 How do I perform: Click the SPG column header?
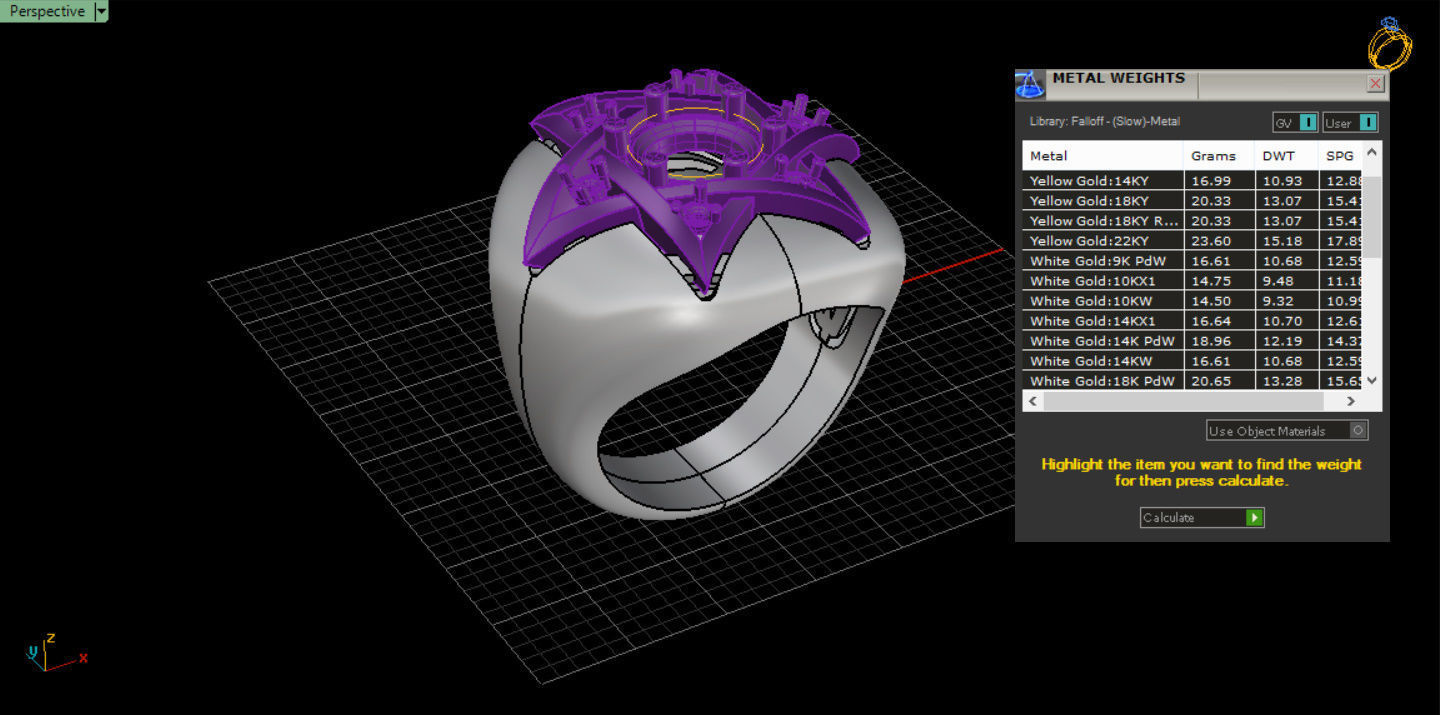(1340, 156)
